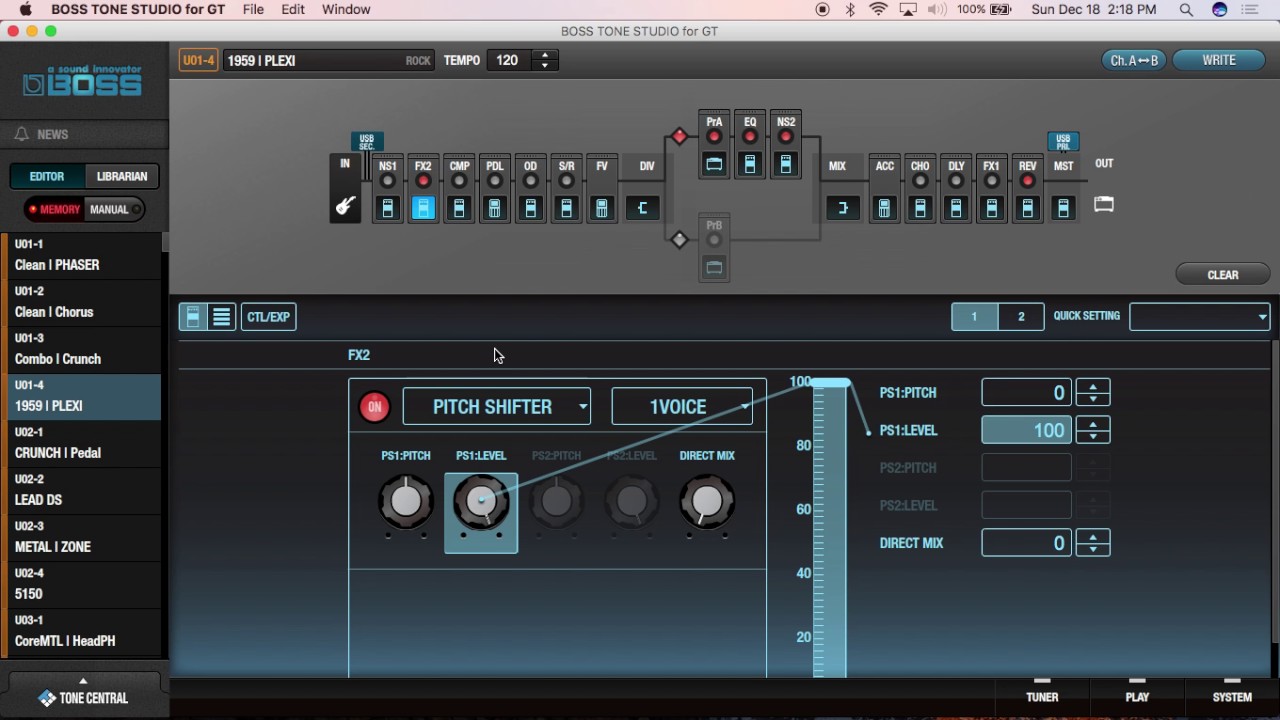Click the Ch.A↔B button
The image size is (1280, 720).
coord(1134,60)
